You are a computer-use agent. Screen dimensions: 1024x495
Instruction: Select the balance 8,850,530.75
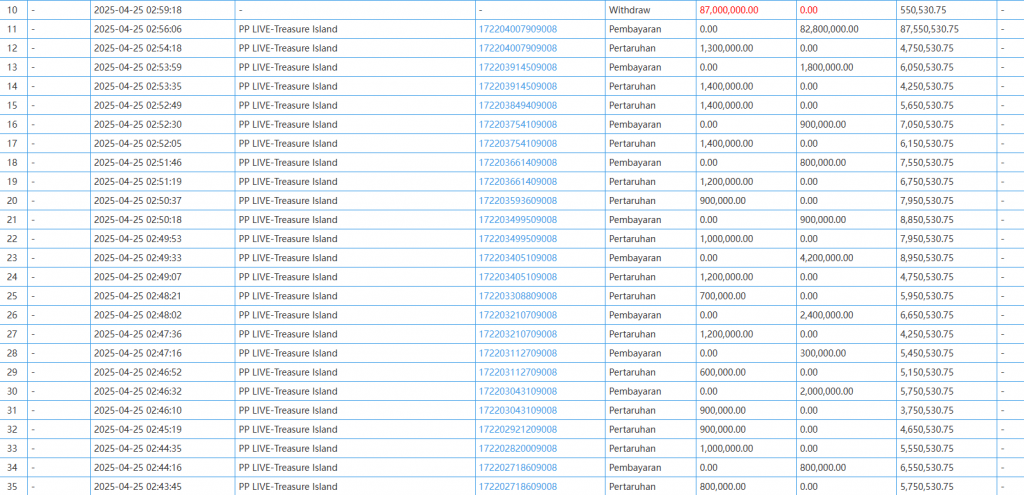(x=927, y=219)
